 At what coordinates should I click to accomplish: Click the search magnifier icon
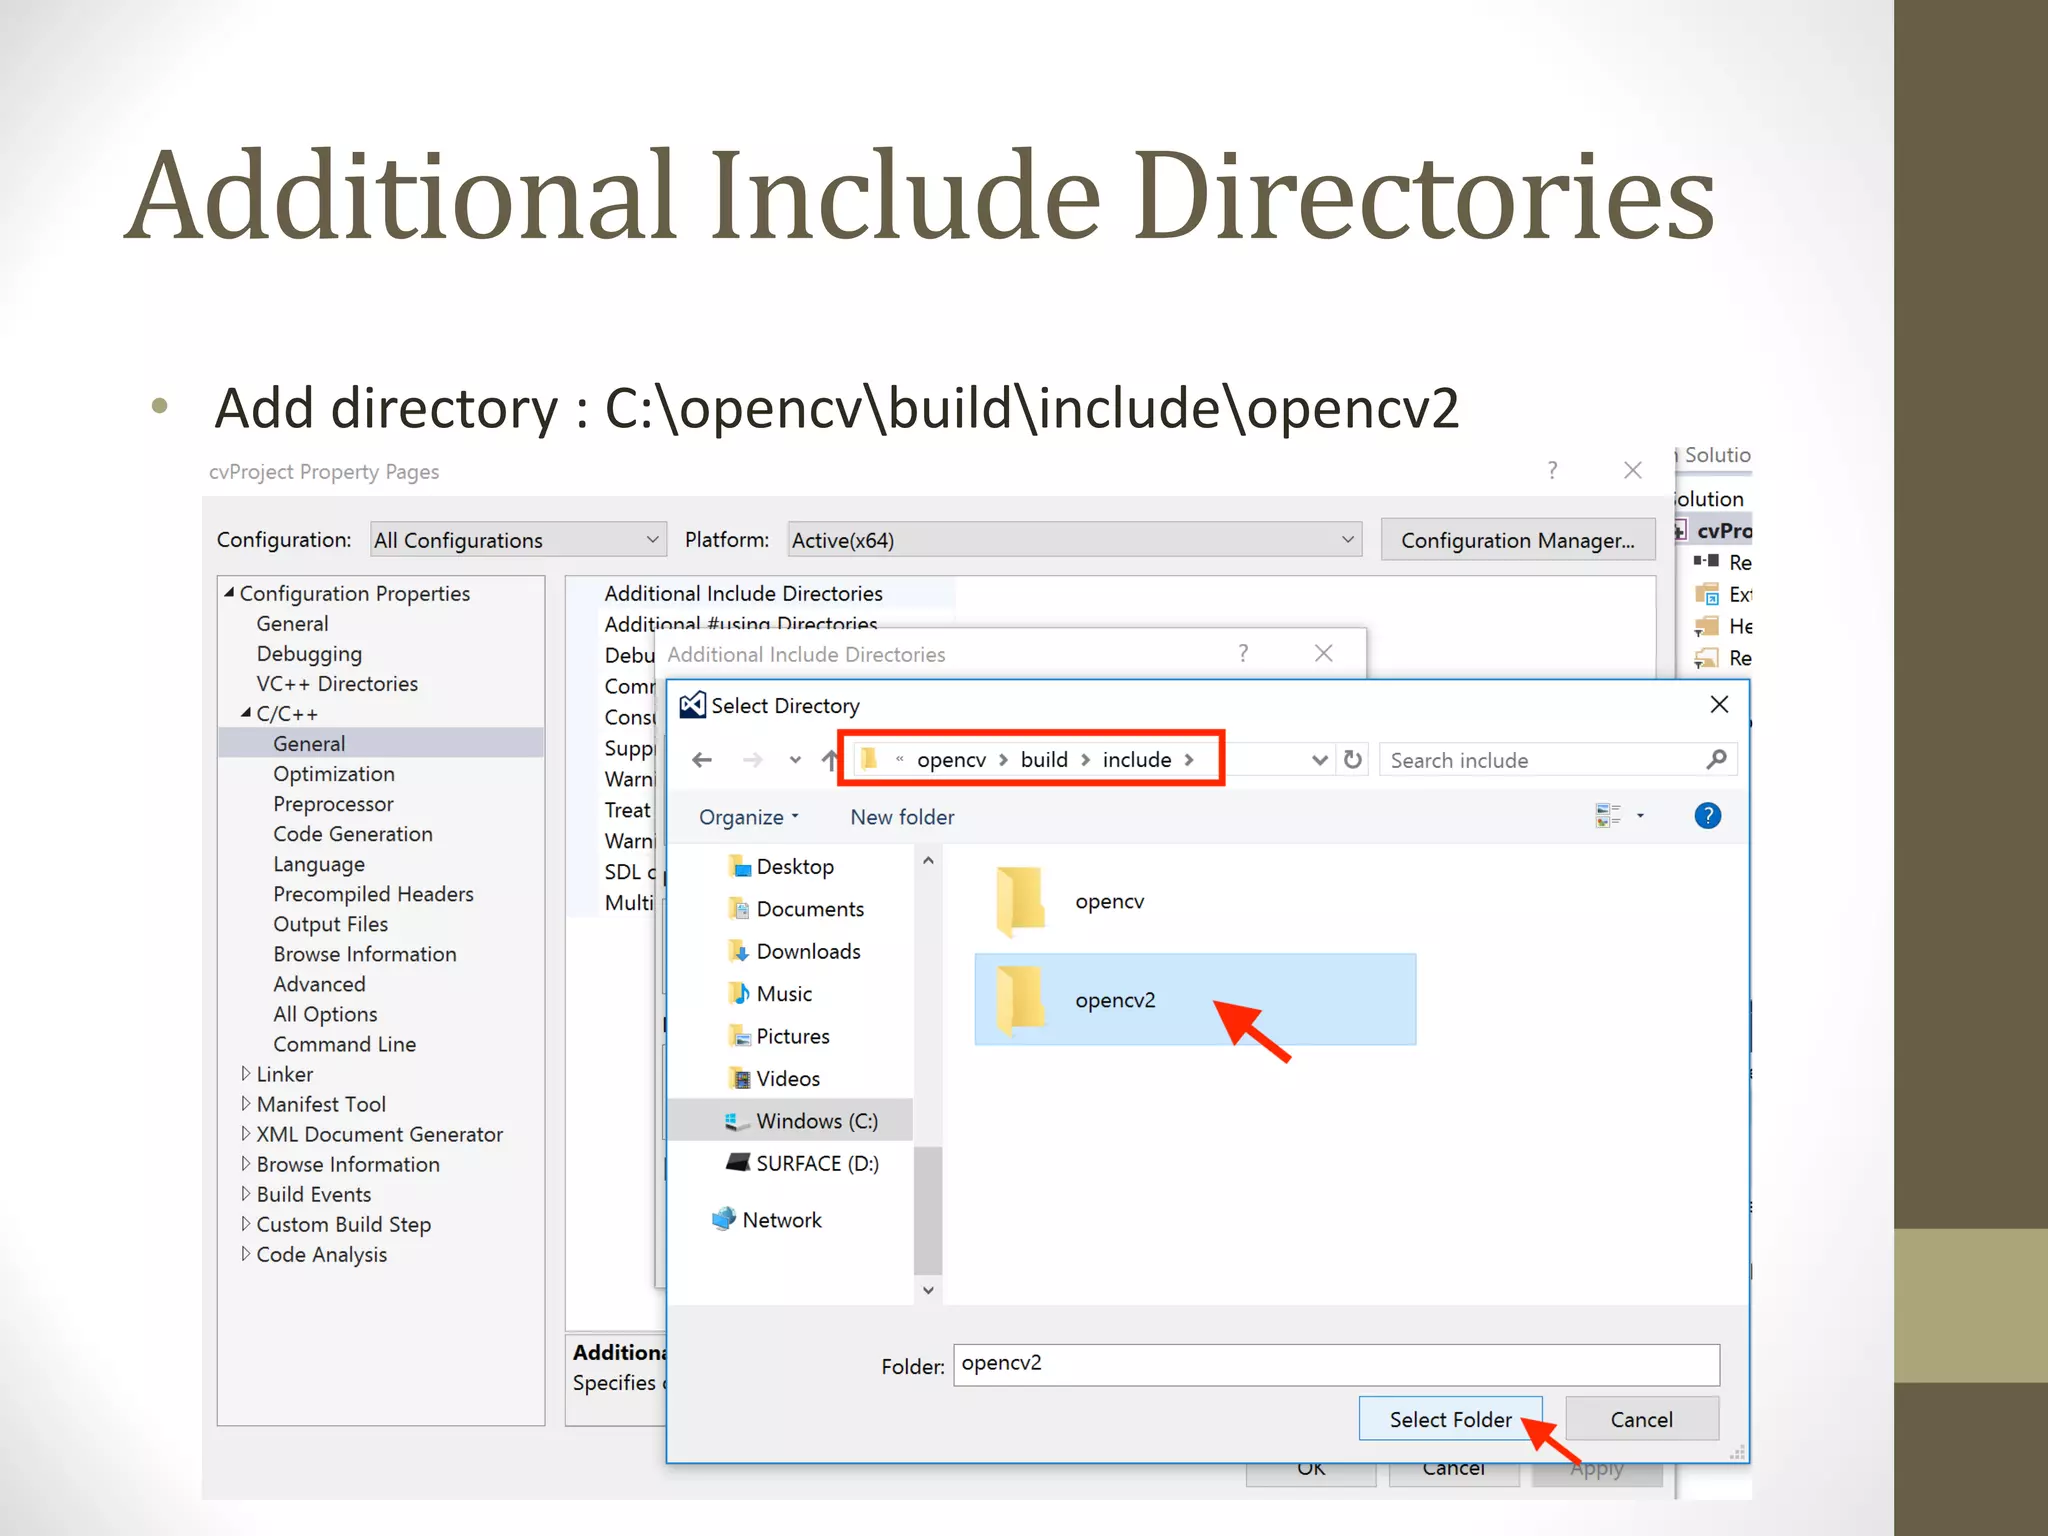1716,760
